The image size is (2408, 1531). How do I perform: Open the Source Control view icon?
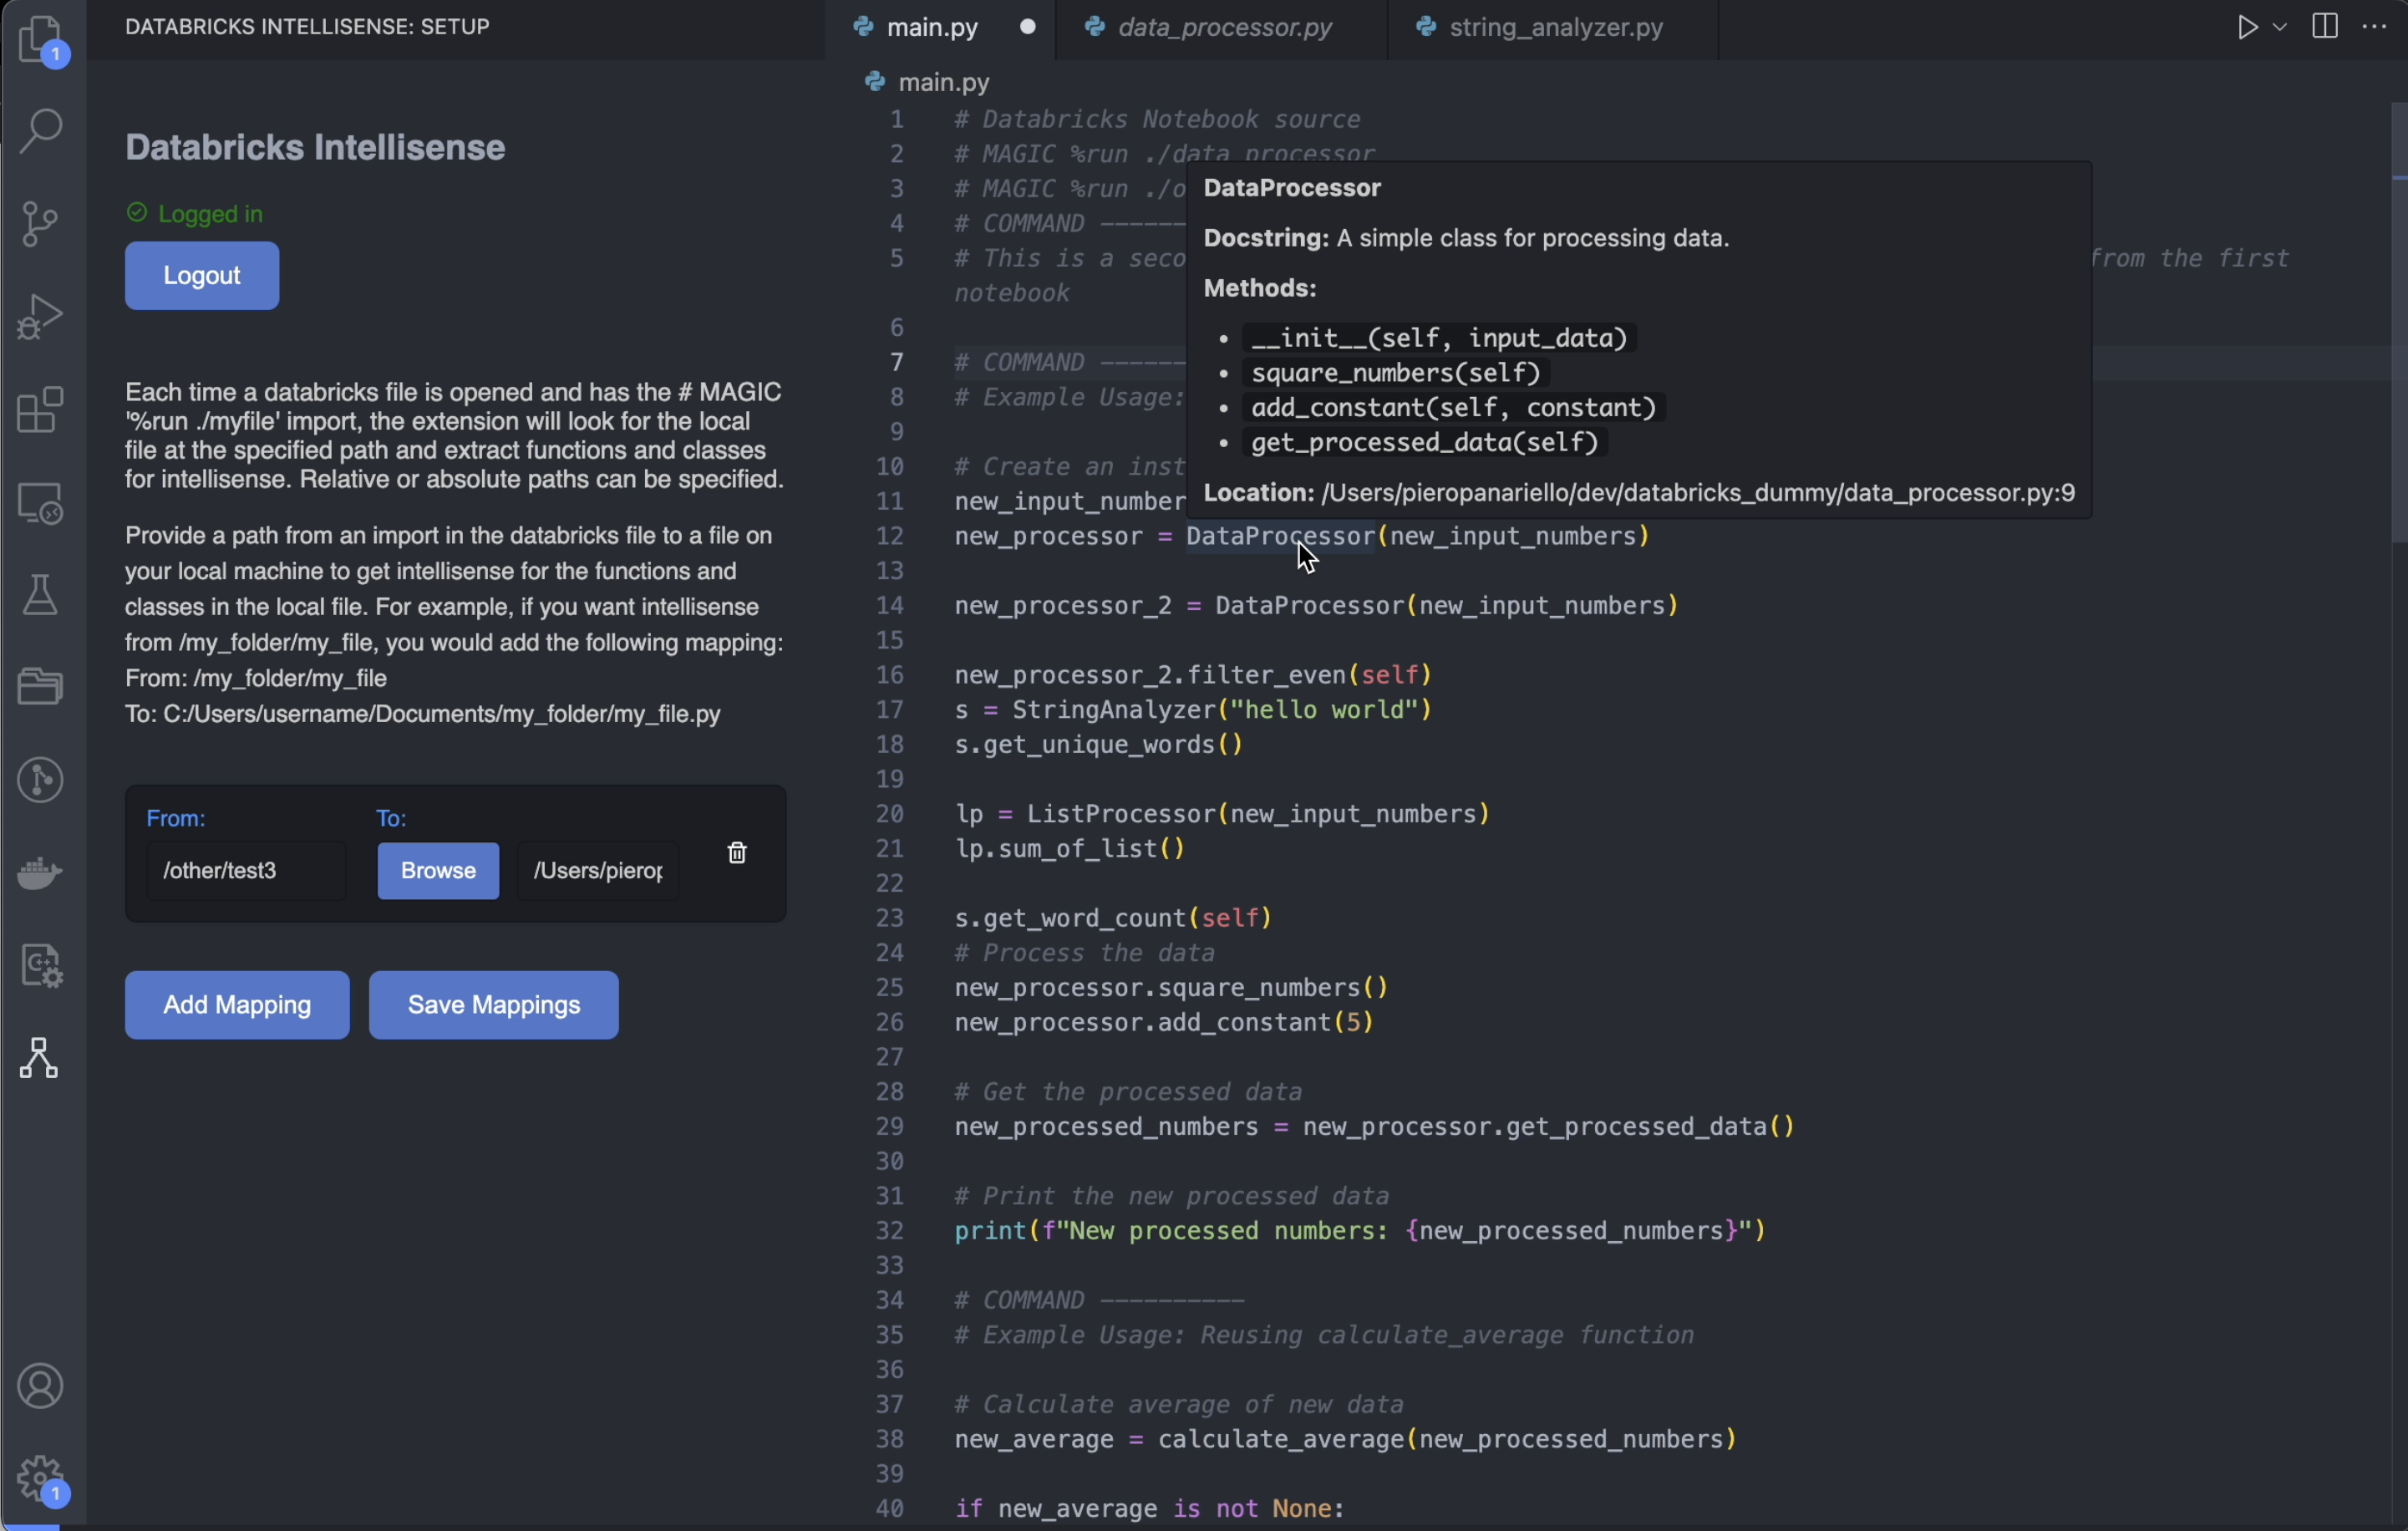[x=40, y=223]
